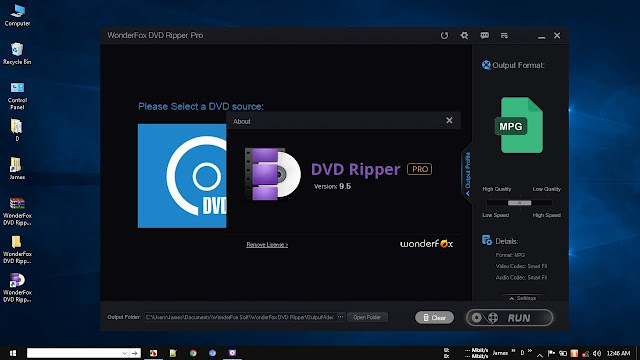Select the James folder on desktop
The height and width of the screenshot is (360, 640).
17,168
